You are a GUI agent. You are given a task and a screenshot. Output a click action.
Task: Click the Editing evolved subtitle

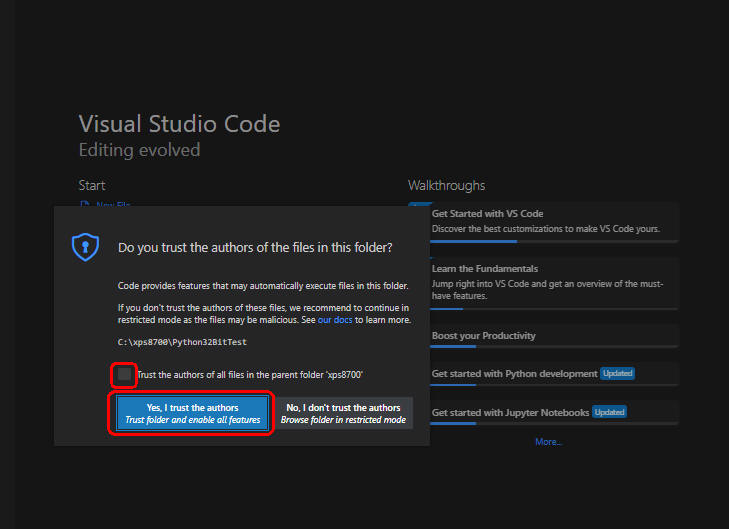pos(139,150)
